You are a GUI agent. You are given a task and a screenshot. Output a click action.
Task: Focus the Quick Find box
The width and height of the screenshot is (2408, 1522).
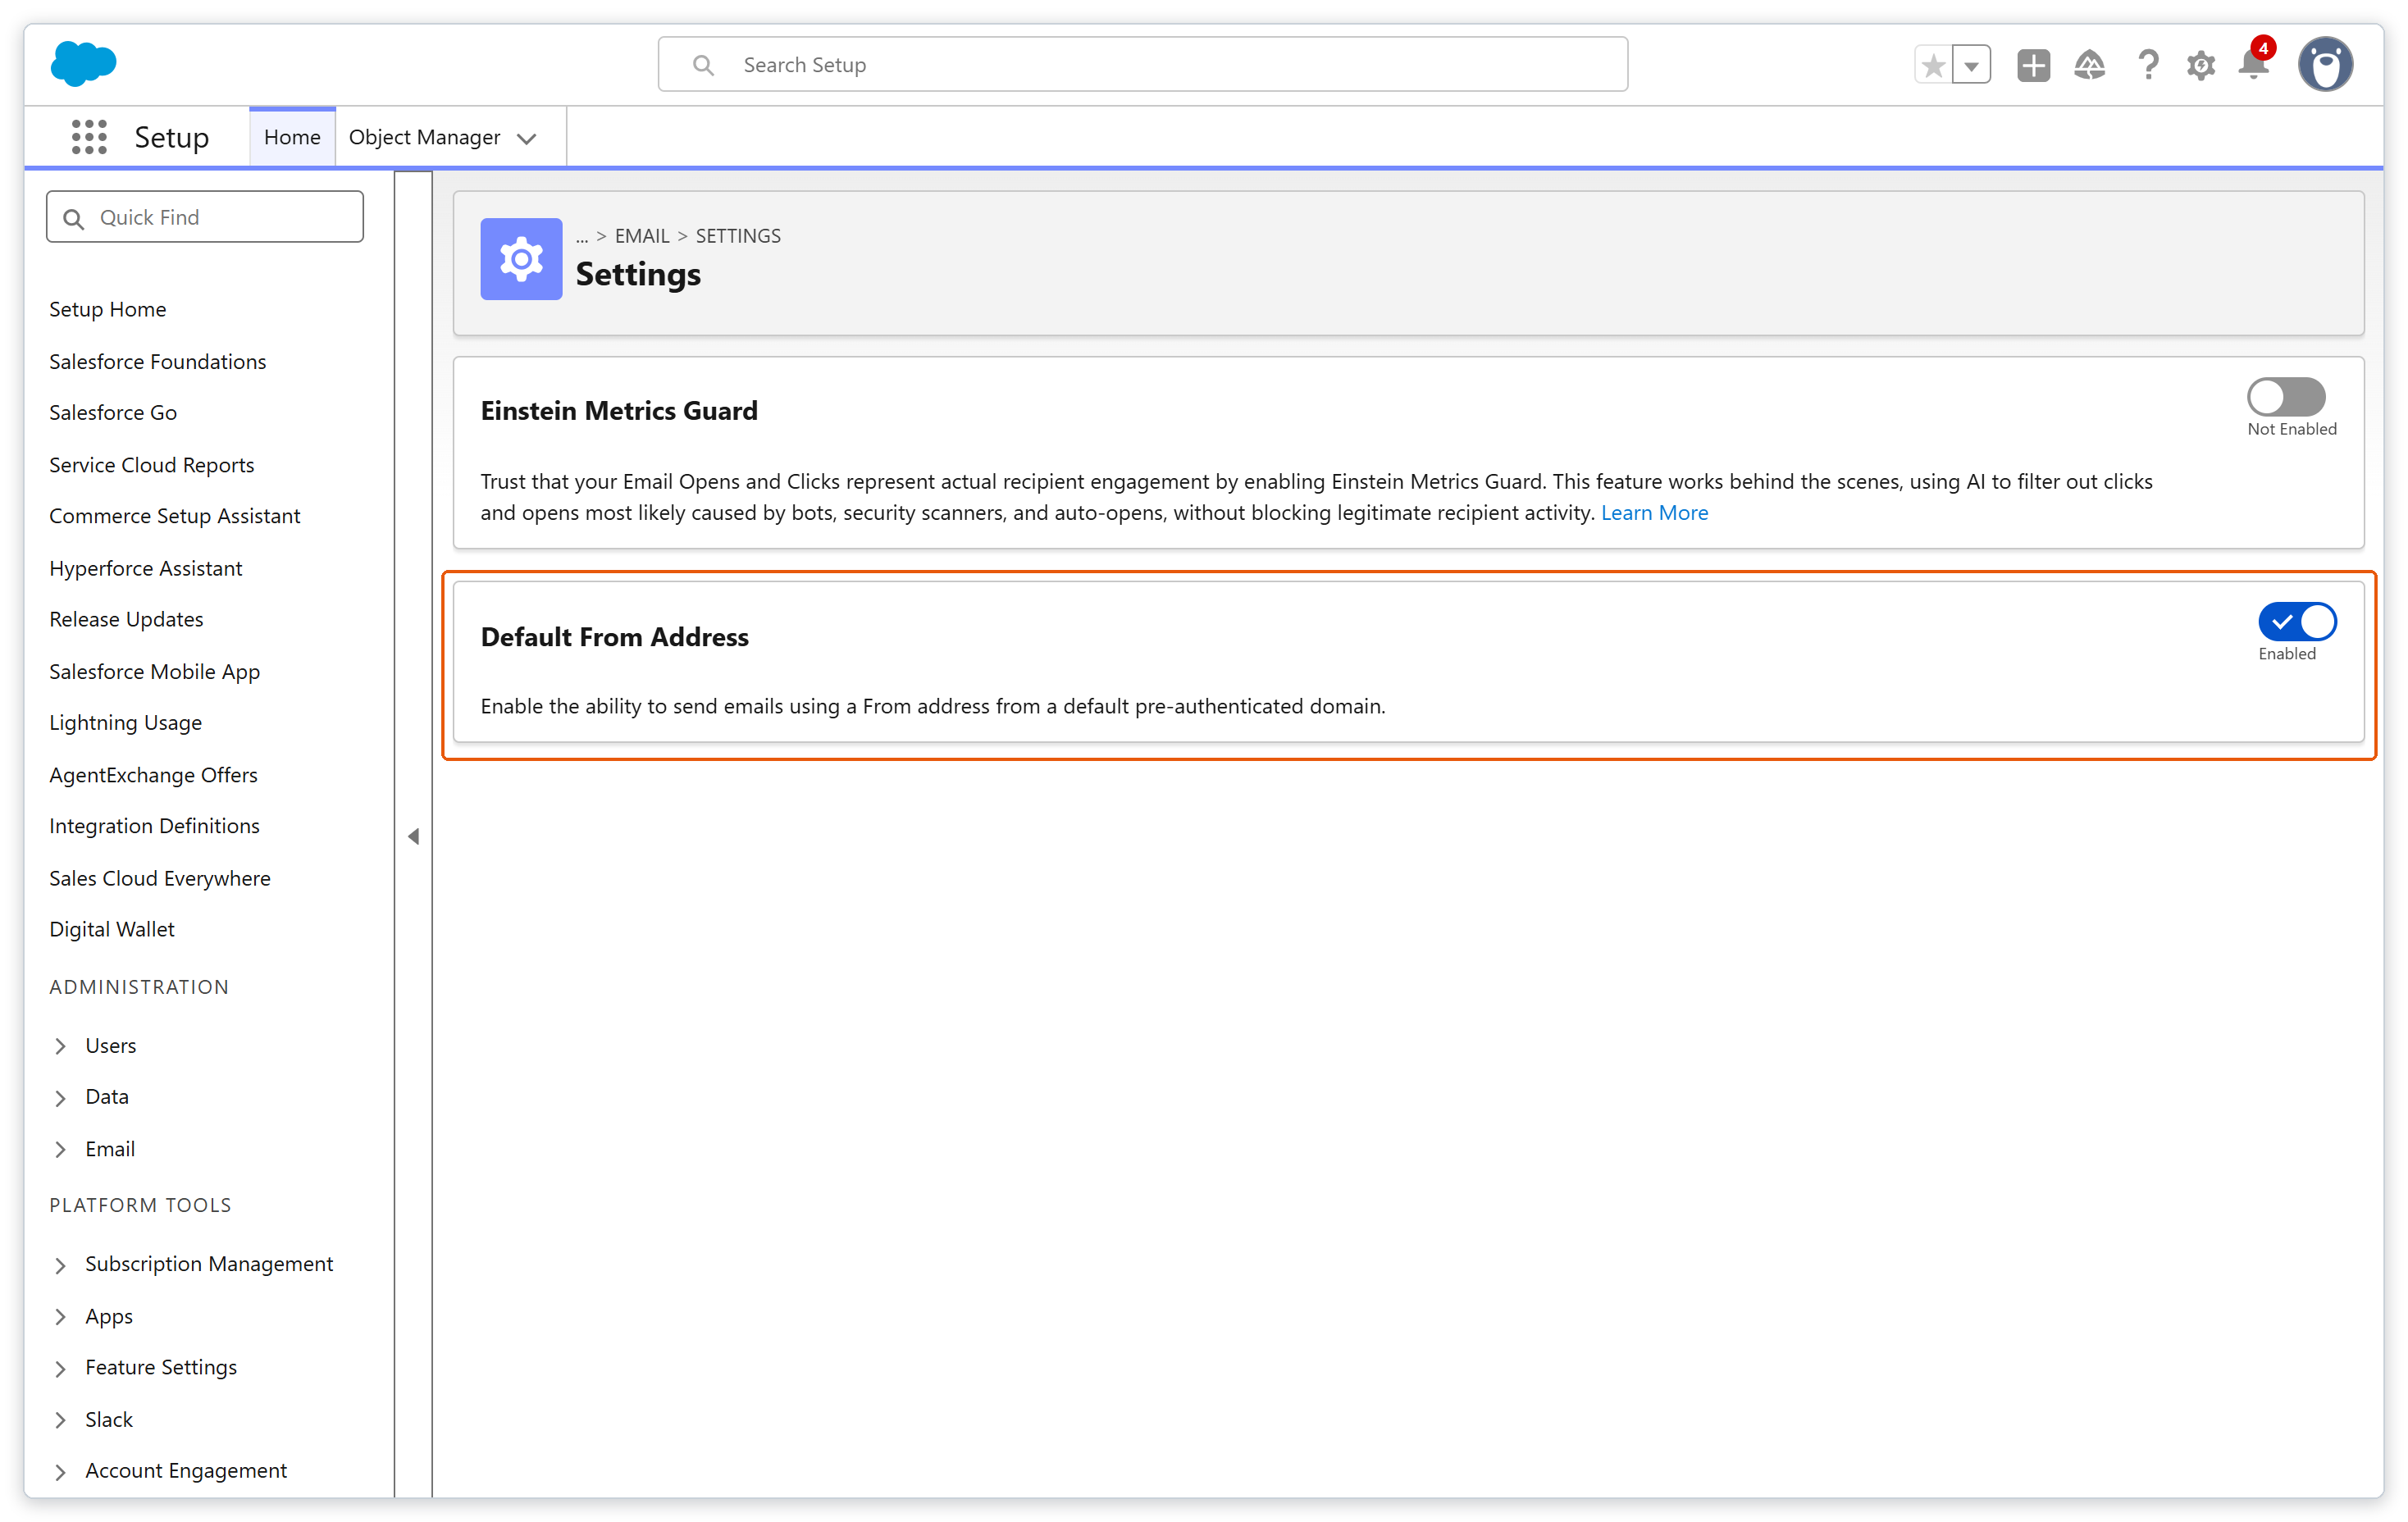click(x=204, y=217)
